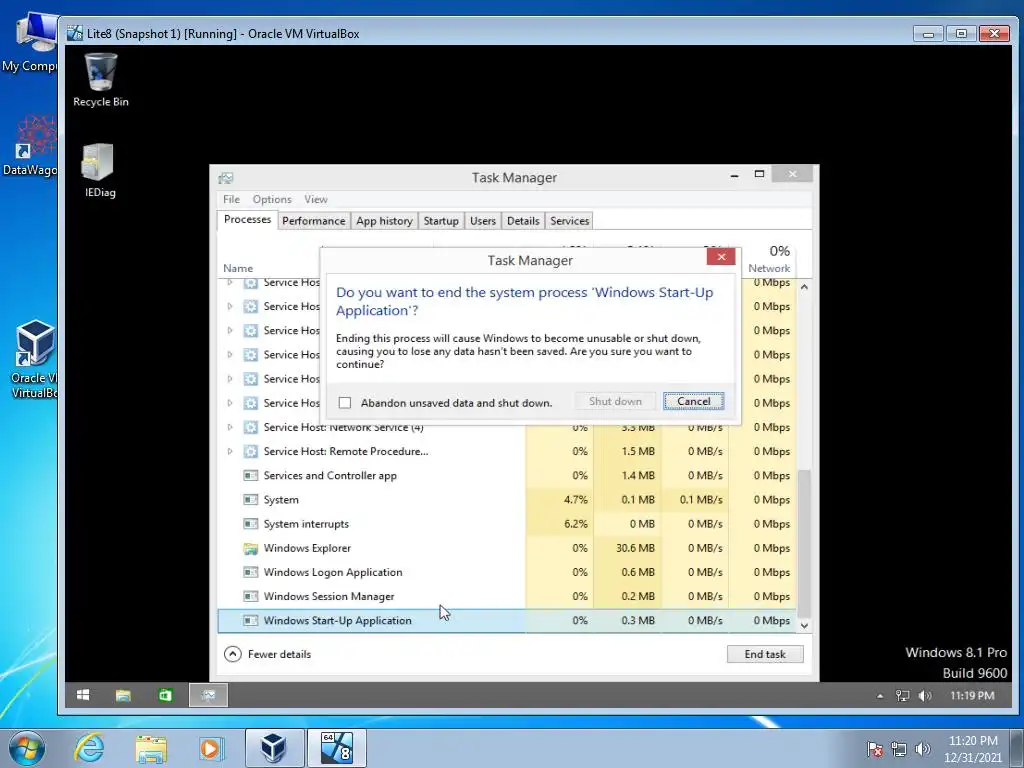
Task: Close the Task Manager confirmation dialog
Action: click(x=721, y=257)
